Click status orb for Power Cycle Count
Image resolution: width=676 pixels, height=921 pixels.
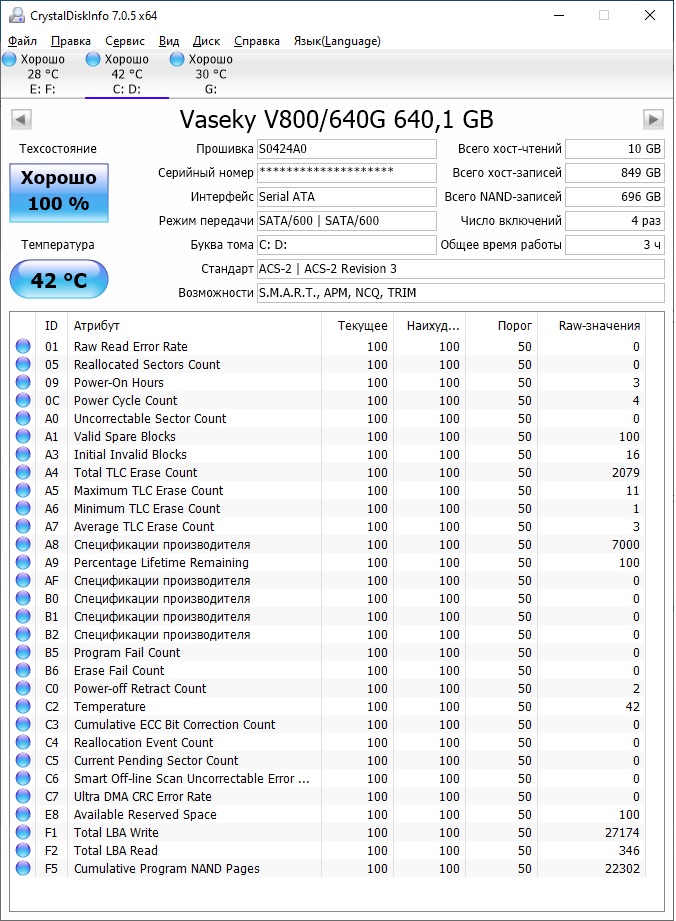pos(23,400)
